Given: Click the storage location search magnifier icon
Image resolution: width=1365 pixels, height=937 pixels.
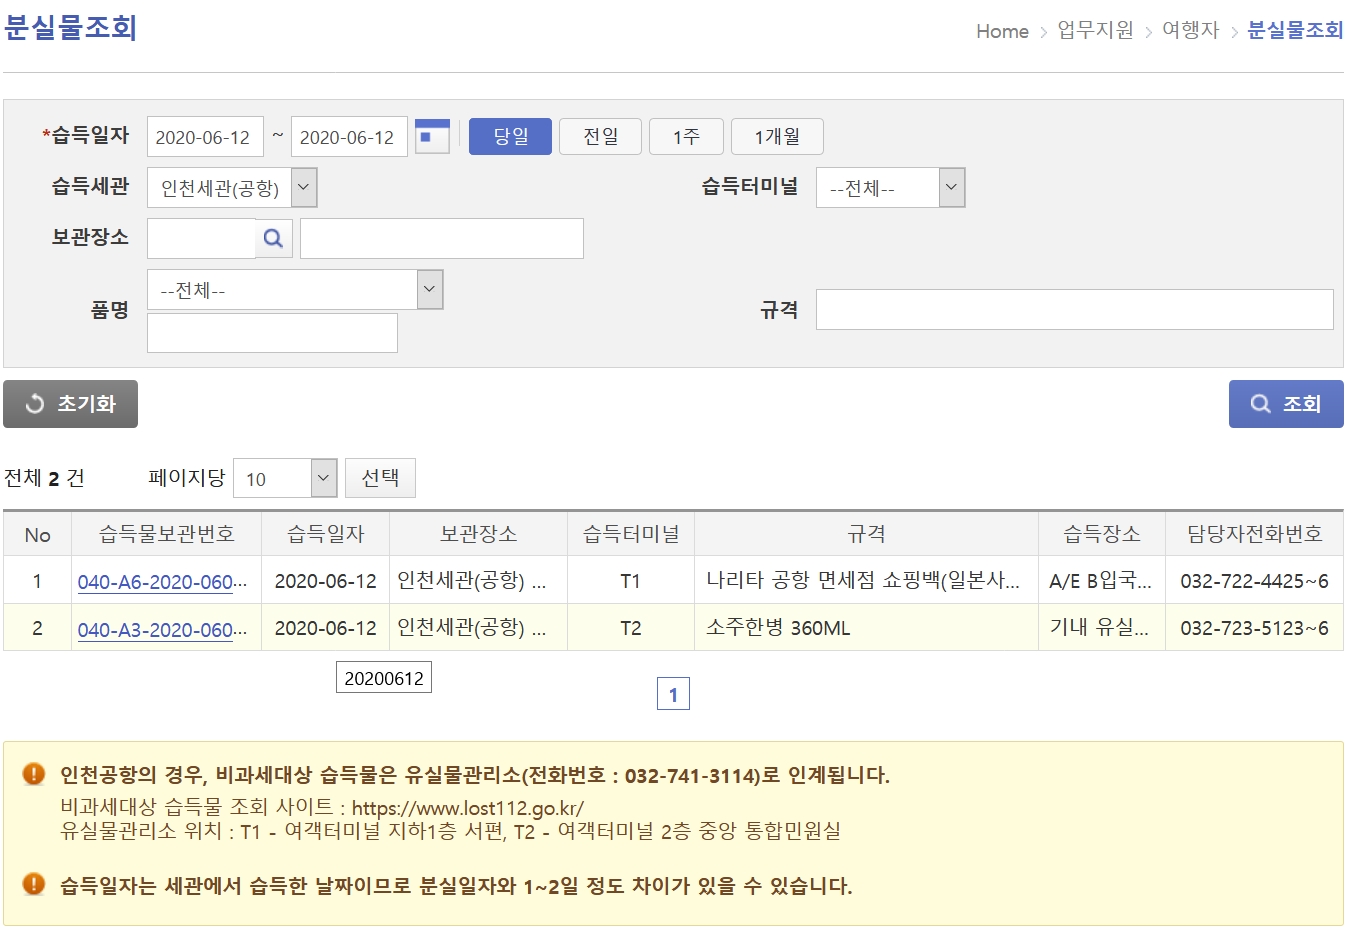Looking at the screenshot, I should pos(273,238).
